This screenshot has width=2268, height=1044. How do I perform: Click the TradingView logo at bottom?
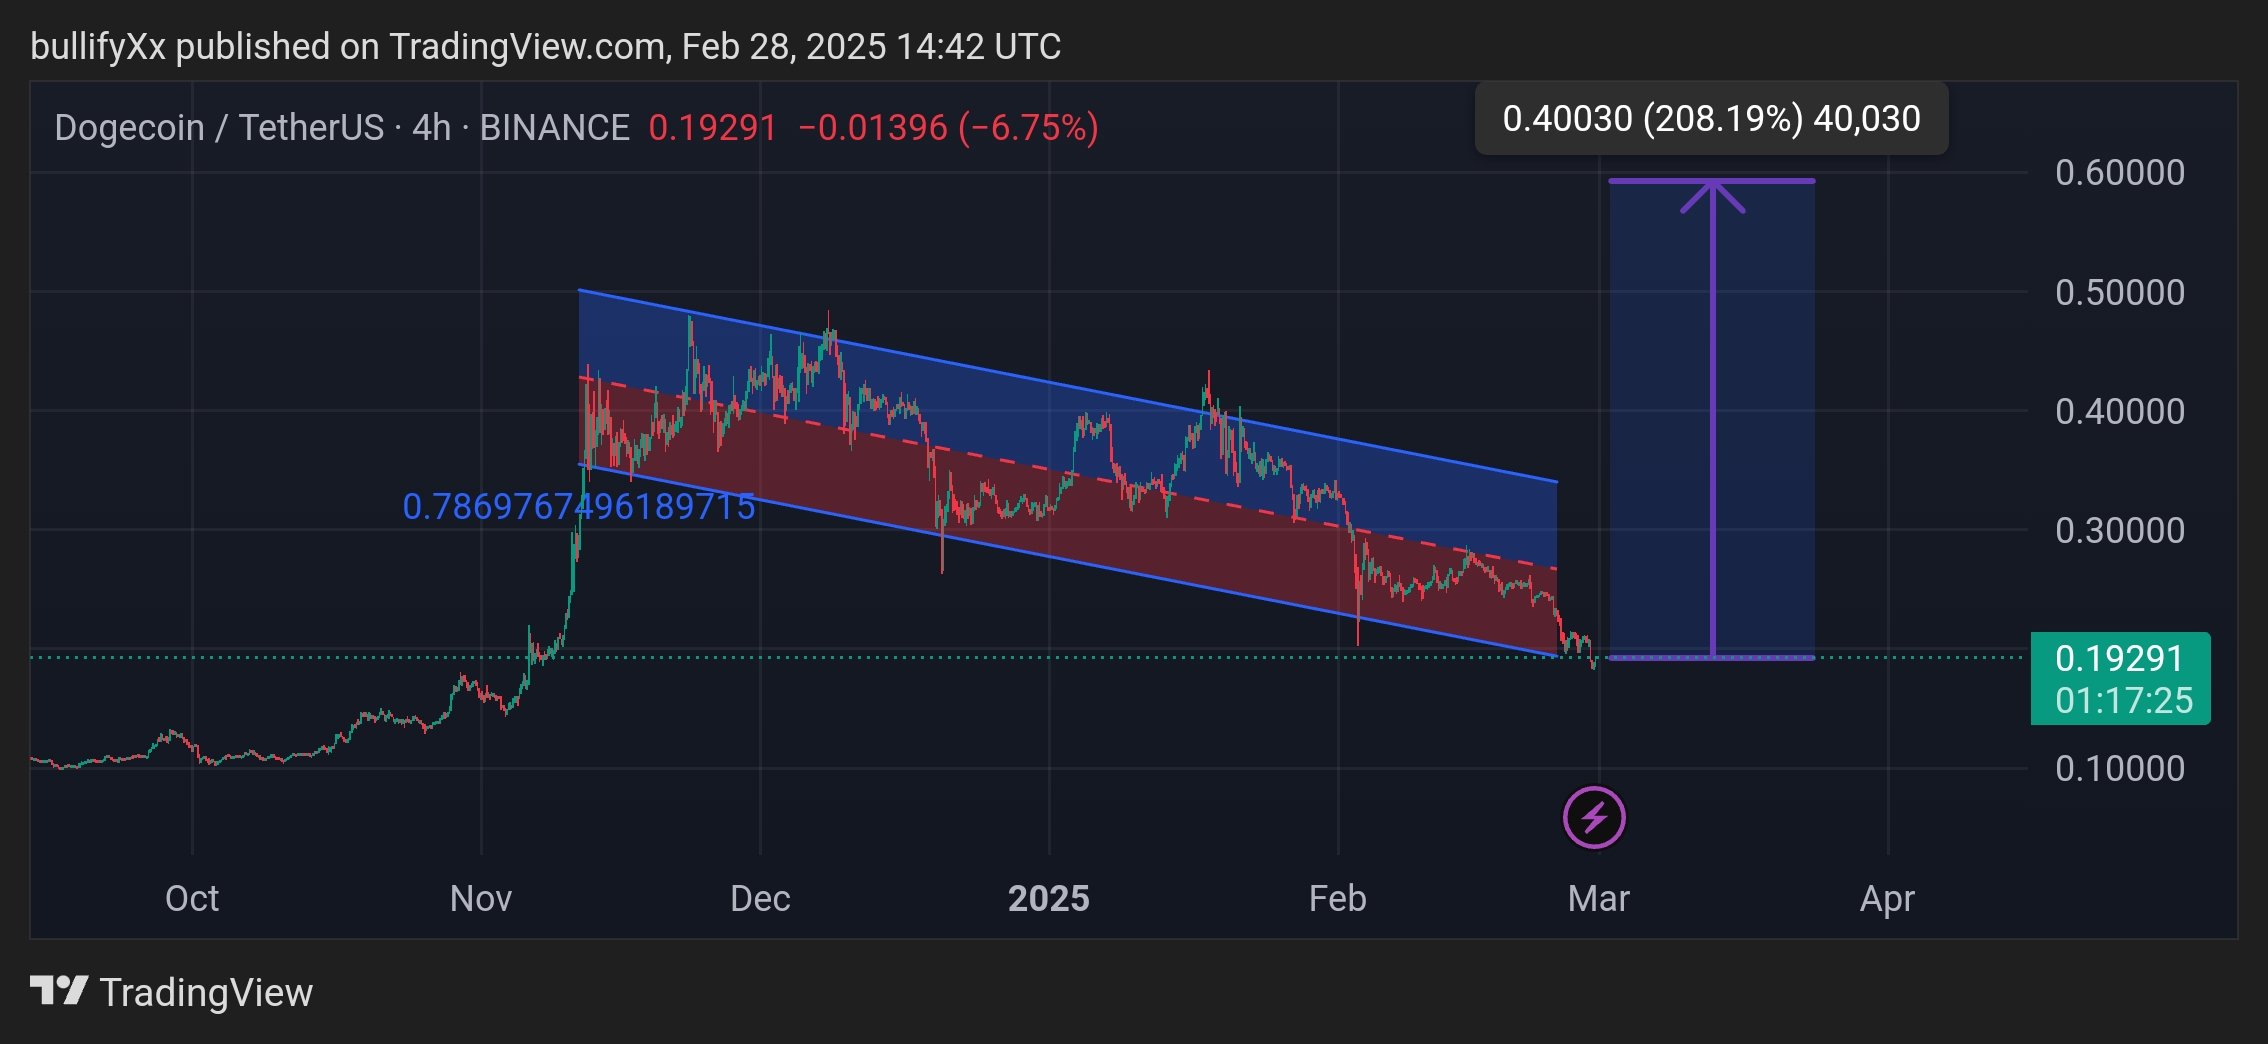point(171,992)
